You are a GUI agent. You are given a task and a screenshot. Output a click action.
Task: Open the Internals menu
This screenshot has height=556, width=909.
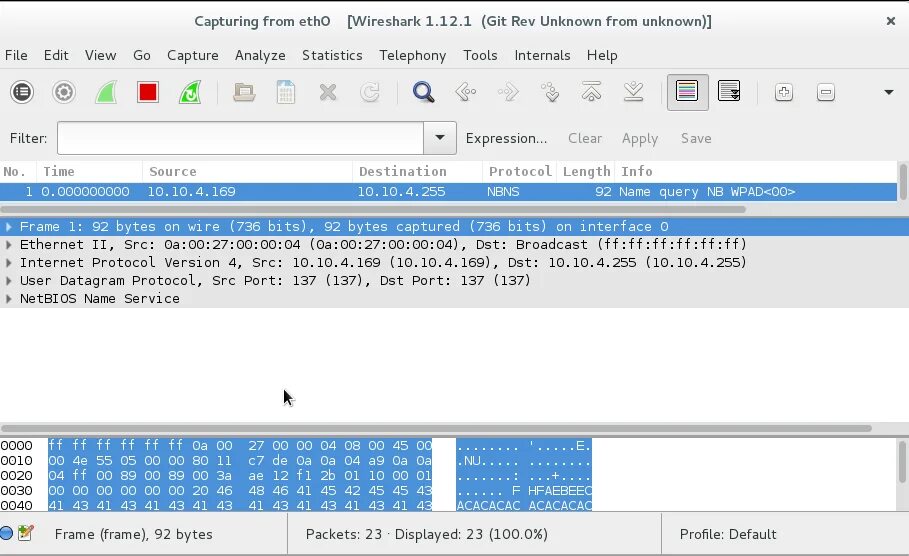[x=543, y=55]
